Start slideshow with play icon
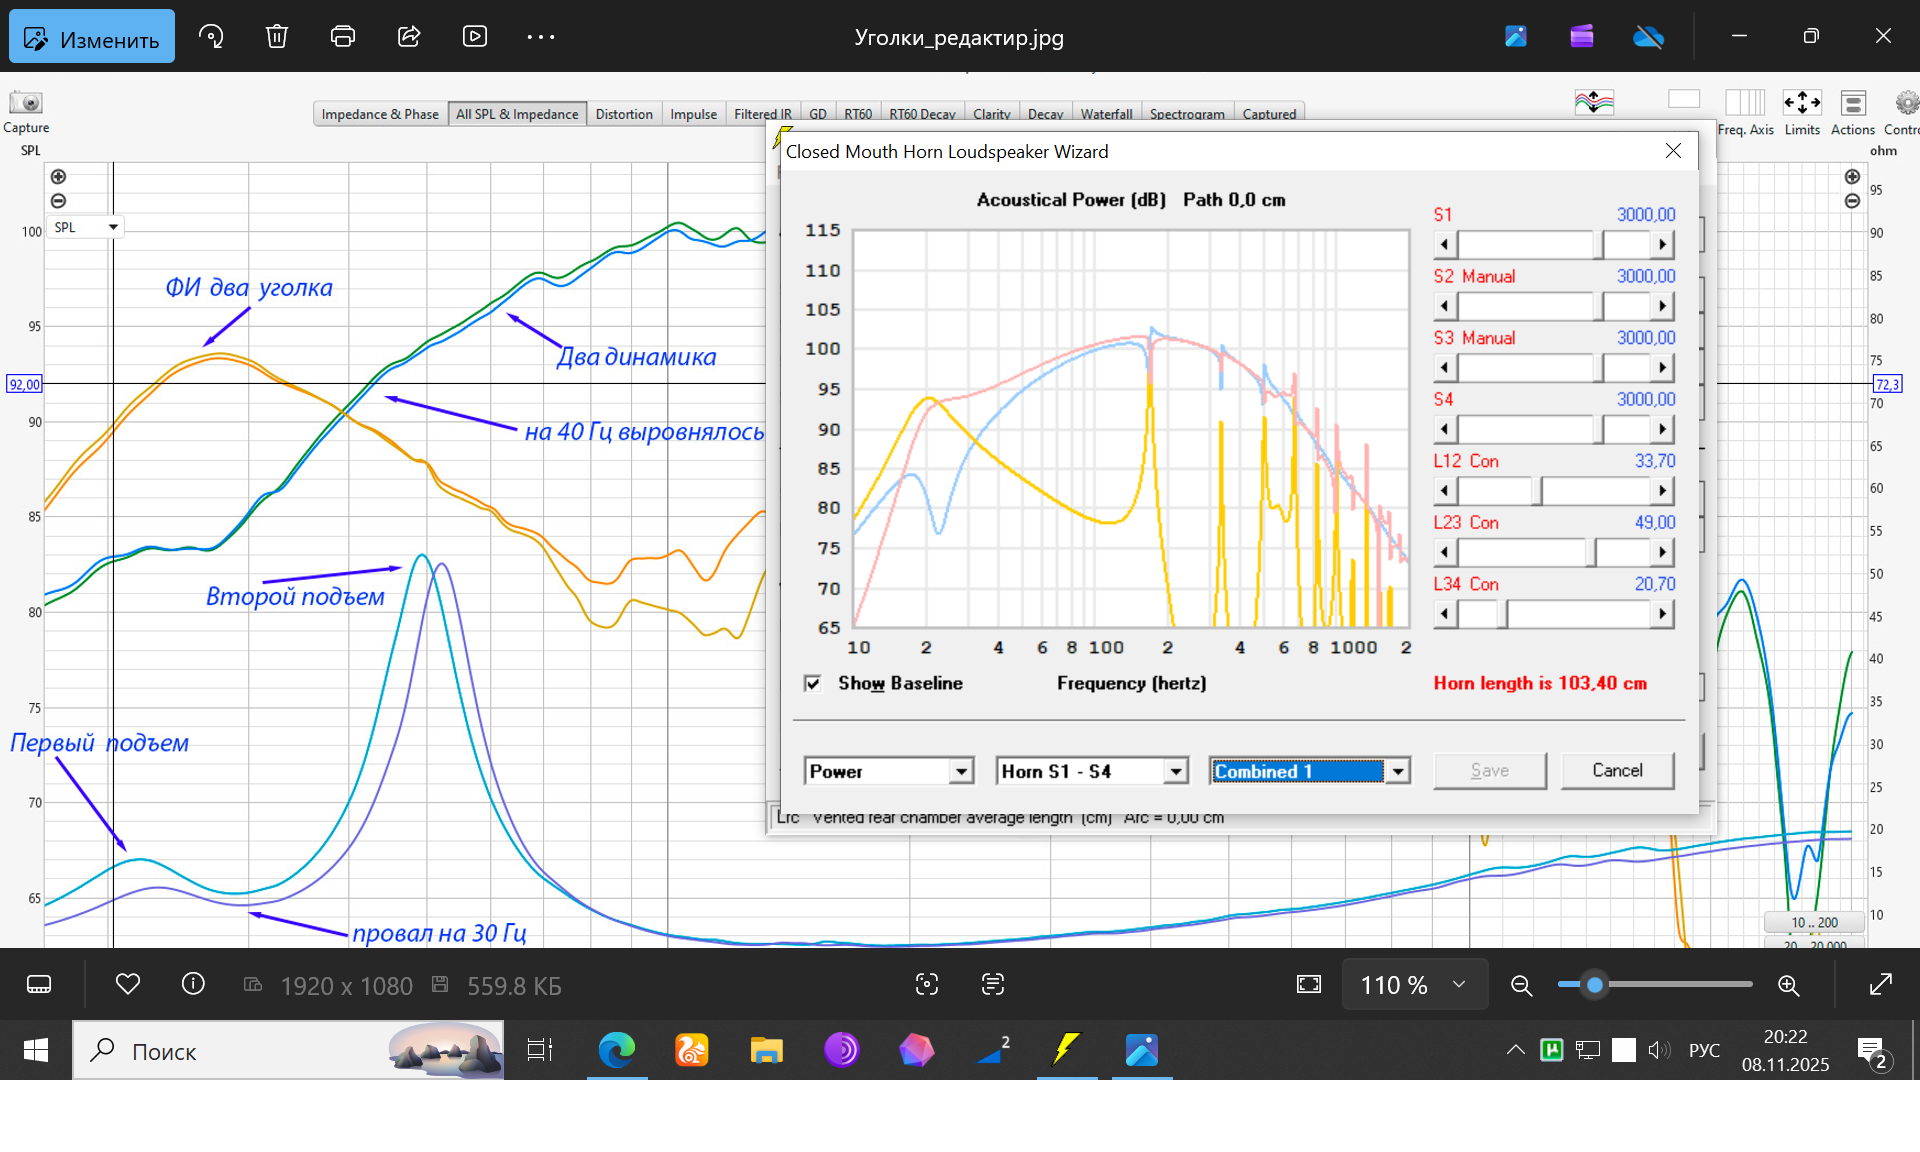Screen dimensions: 1920x1152 point(475,37)
